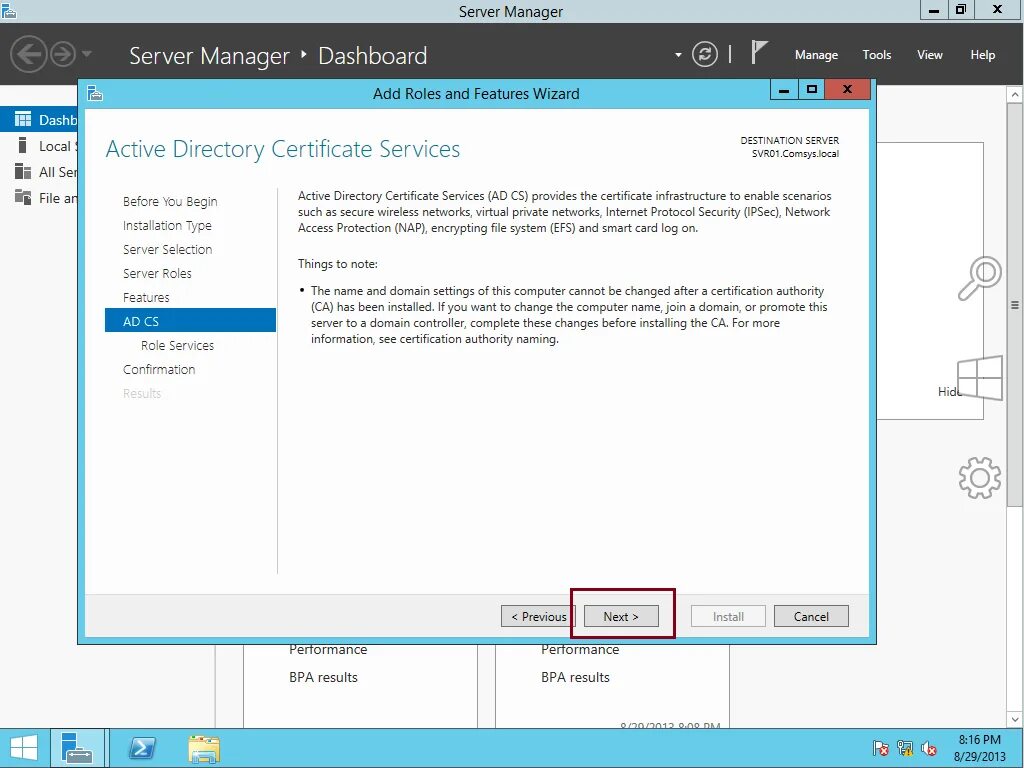Click the forward navigation arrow

click(63, 54)
